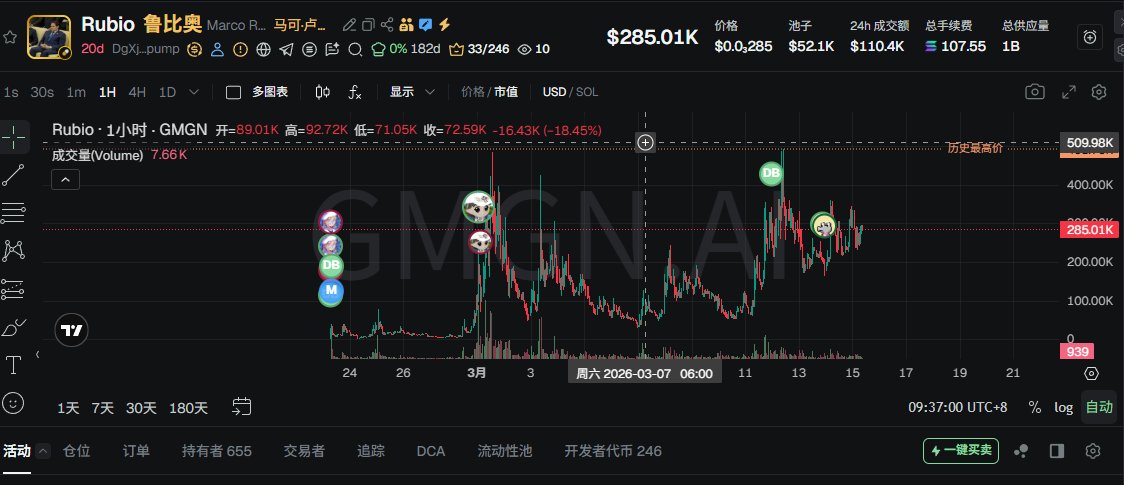
Task: Select the 1m timeframe
Action: coord(76,92)
